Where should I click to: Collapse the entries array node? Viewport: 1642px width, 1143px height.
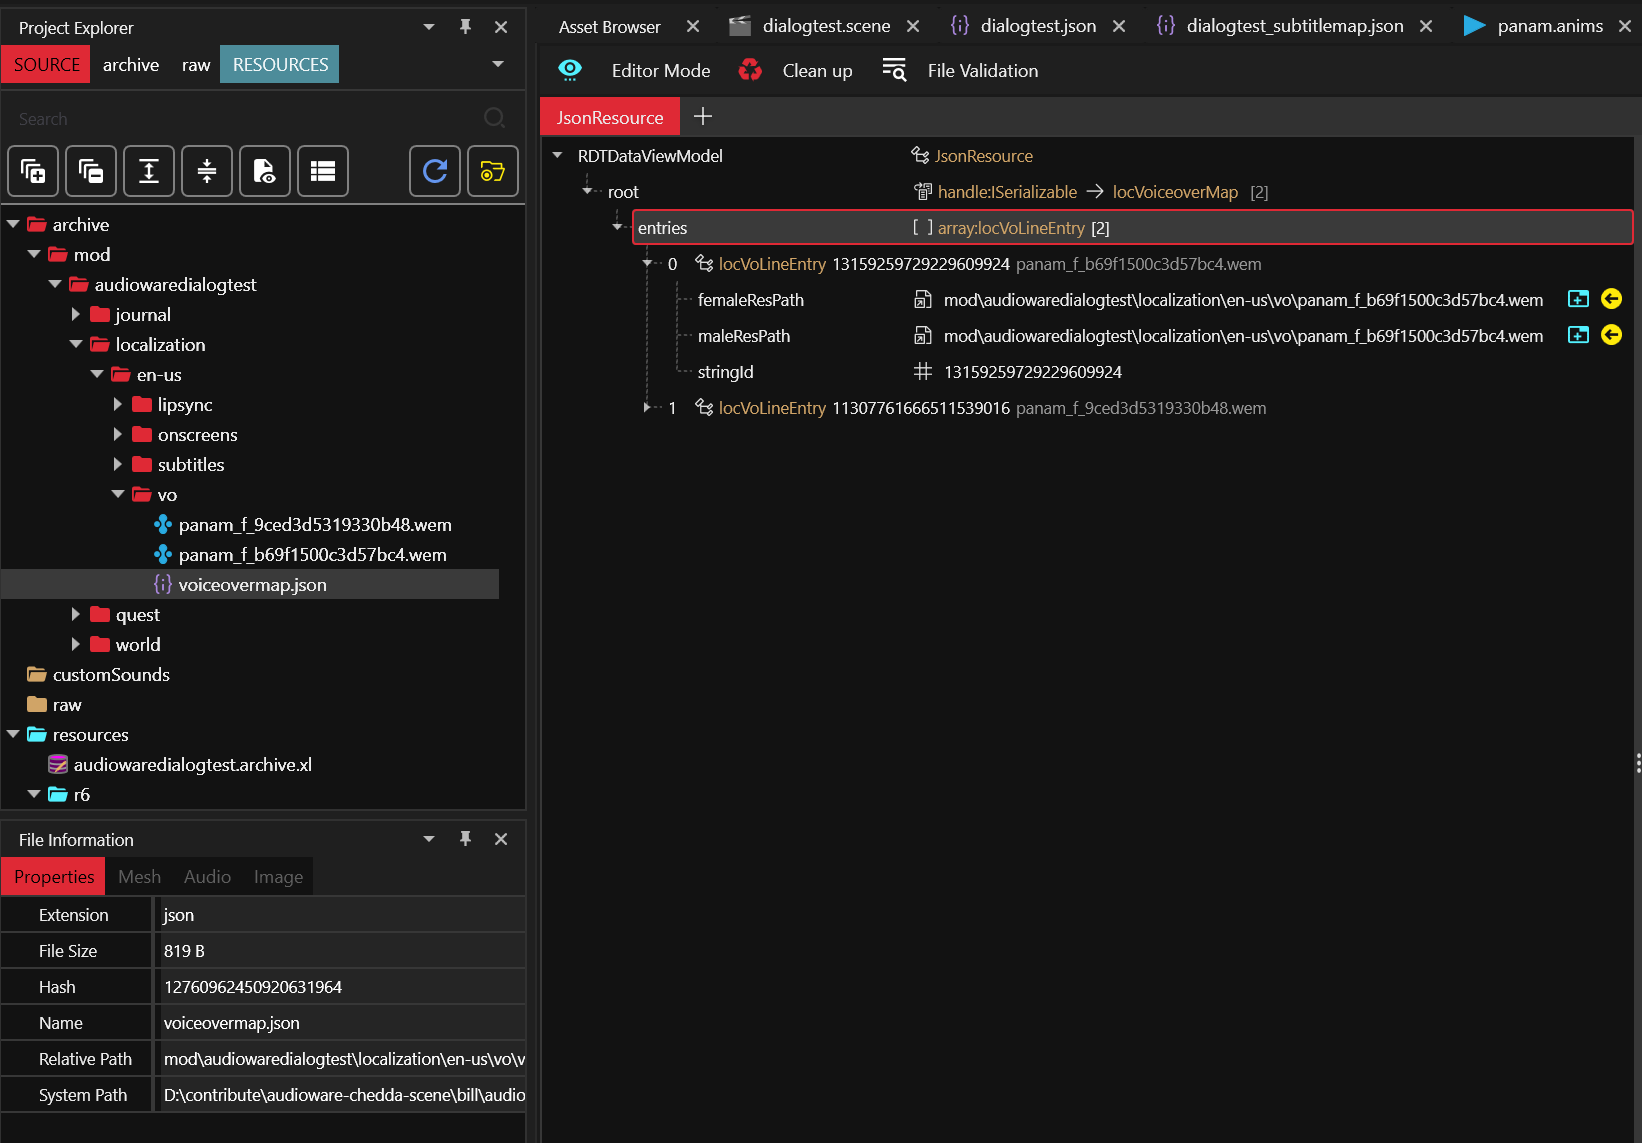[x=617, y=228]
